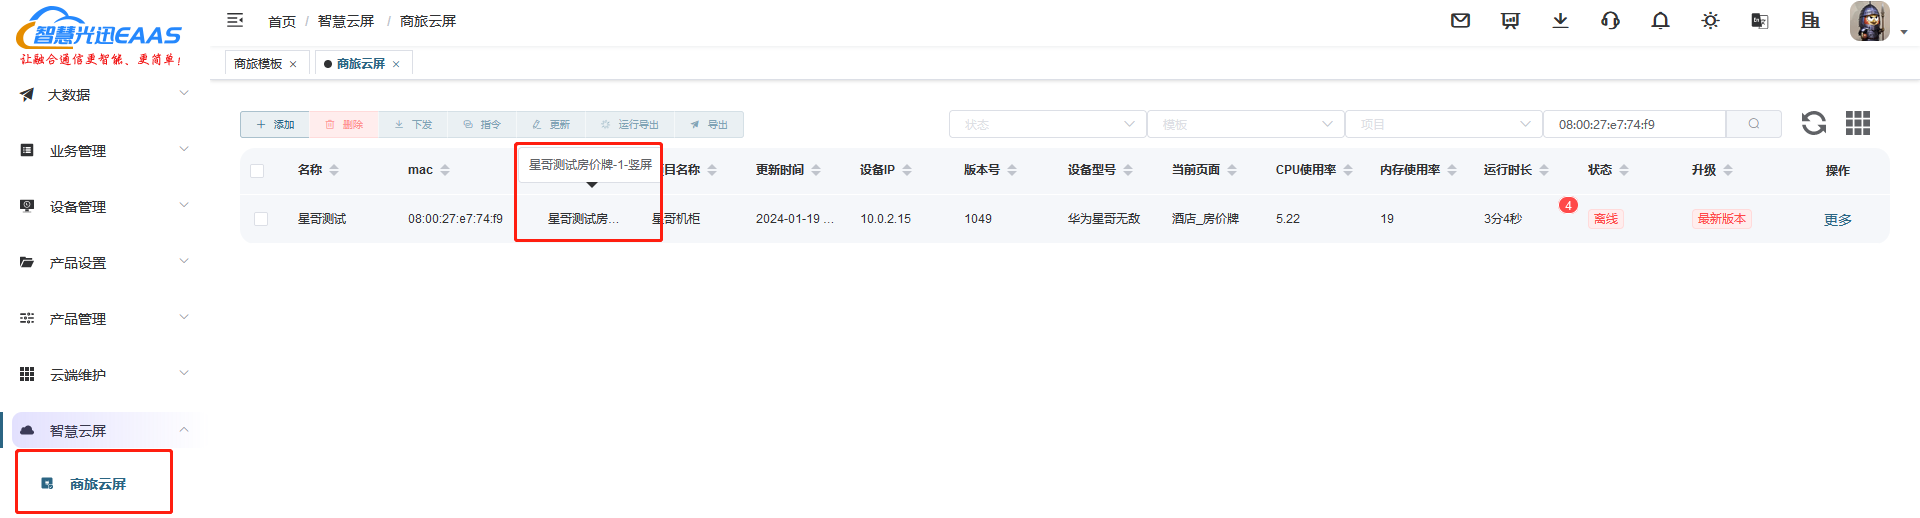The width and height of the screenshot is (1920, 518).
Task: Open the 状态 filter dropdown
Action: click(x=1046, y=124)
